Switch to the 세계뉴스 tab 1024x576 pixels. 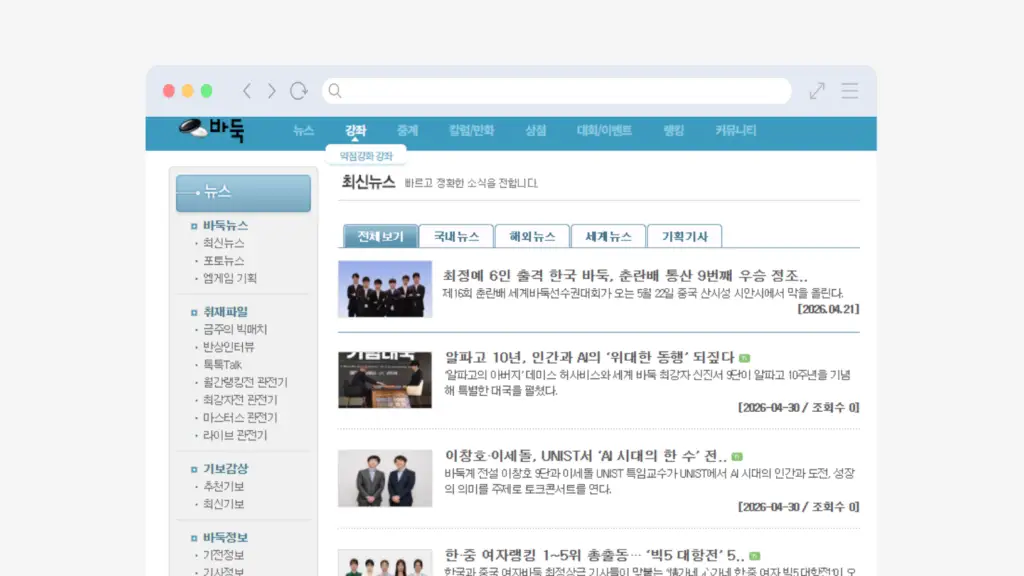[608, 236]
